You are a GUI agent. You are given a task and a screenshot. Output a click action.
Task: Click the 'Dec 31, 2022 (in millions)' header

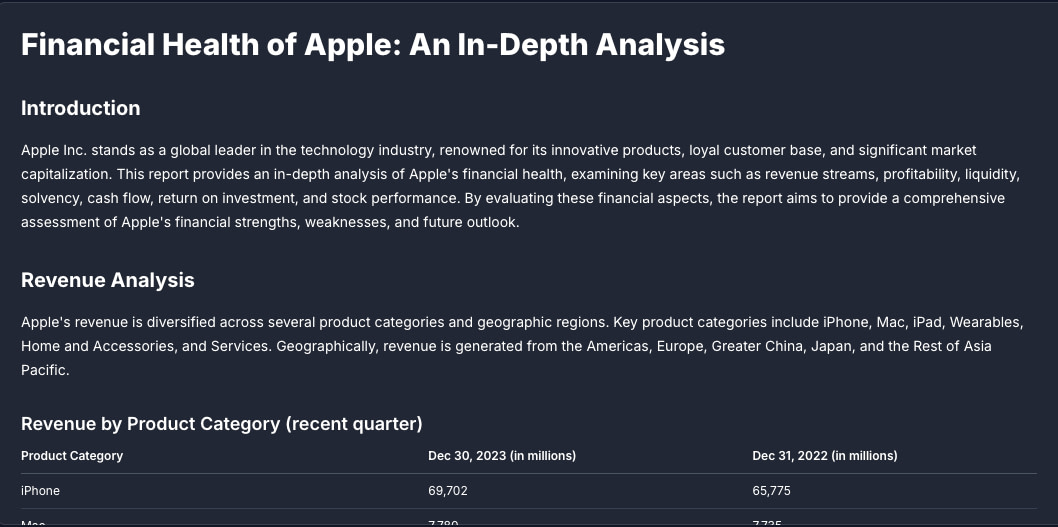pos(825,456)
